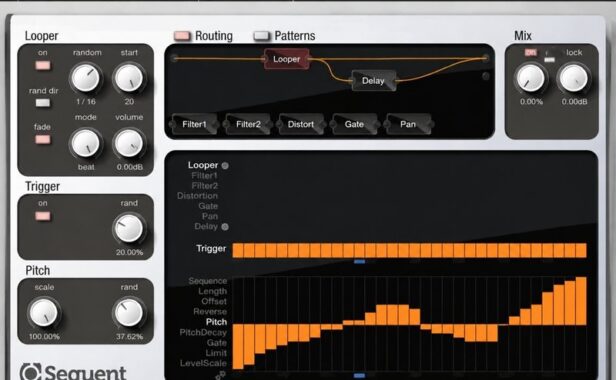This screenshot has width=616, height=380.
Task: Toggle the Trigger on switch
Action: (43, 216)
